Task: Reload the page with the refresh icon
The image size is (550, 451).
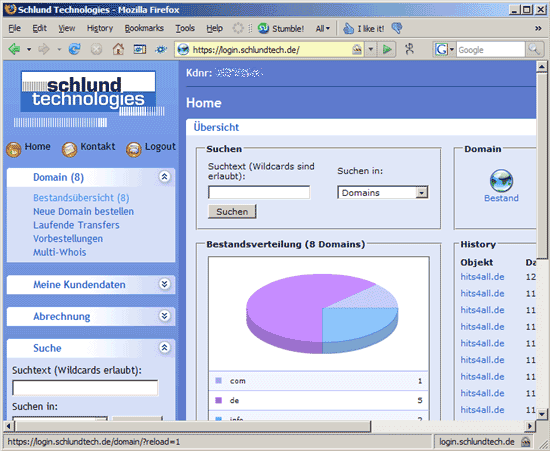Action: click(x=74, y=49)
